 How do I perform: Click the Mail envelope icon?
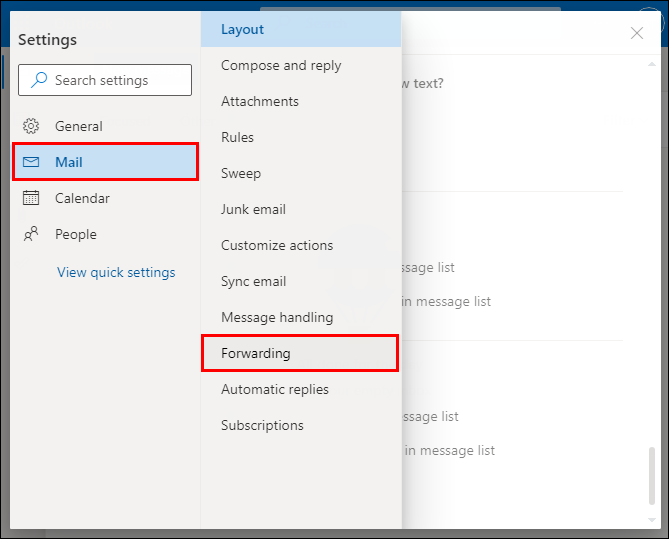(x=32, y=162)
